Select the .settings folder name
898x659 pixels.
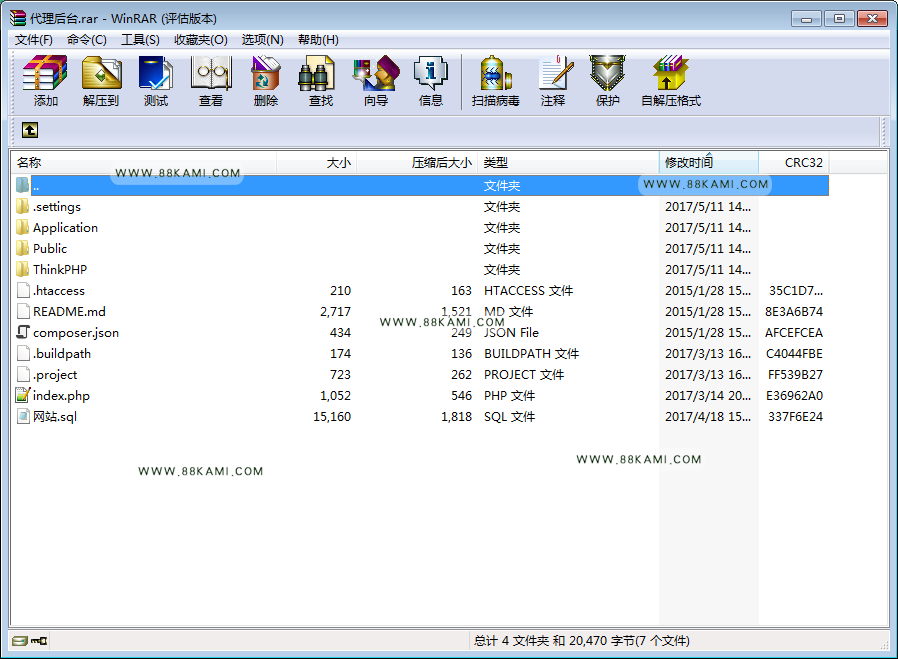pyautogui.click(x=57, y=207)
